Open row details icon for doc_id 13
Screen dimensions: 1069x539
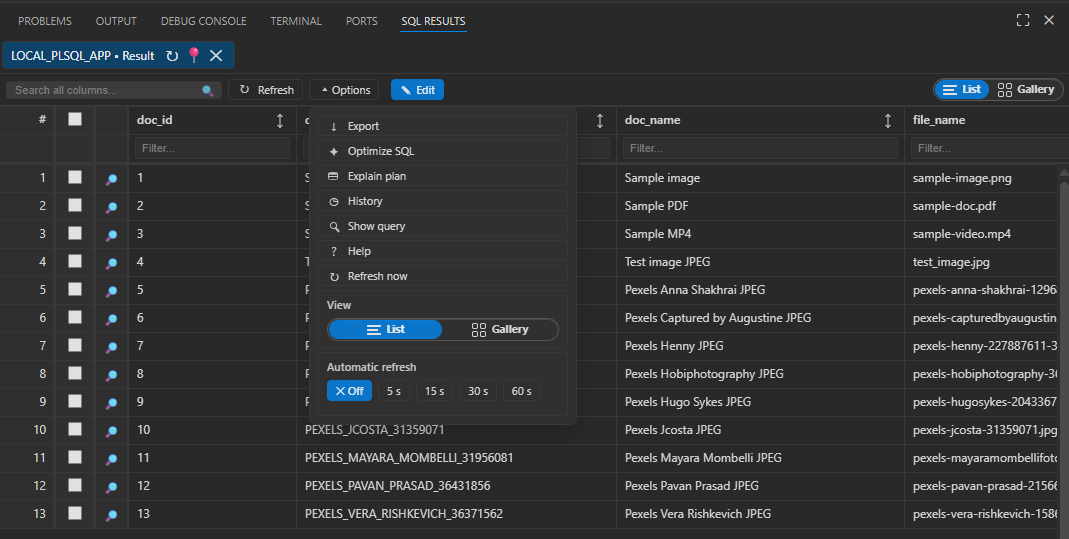click(x=111, y=514)
